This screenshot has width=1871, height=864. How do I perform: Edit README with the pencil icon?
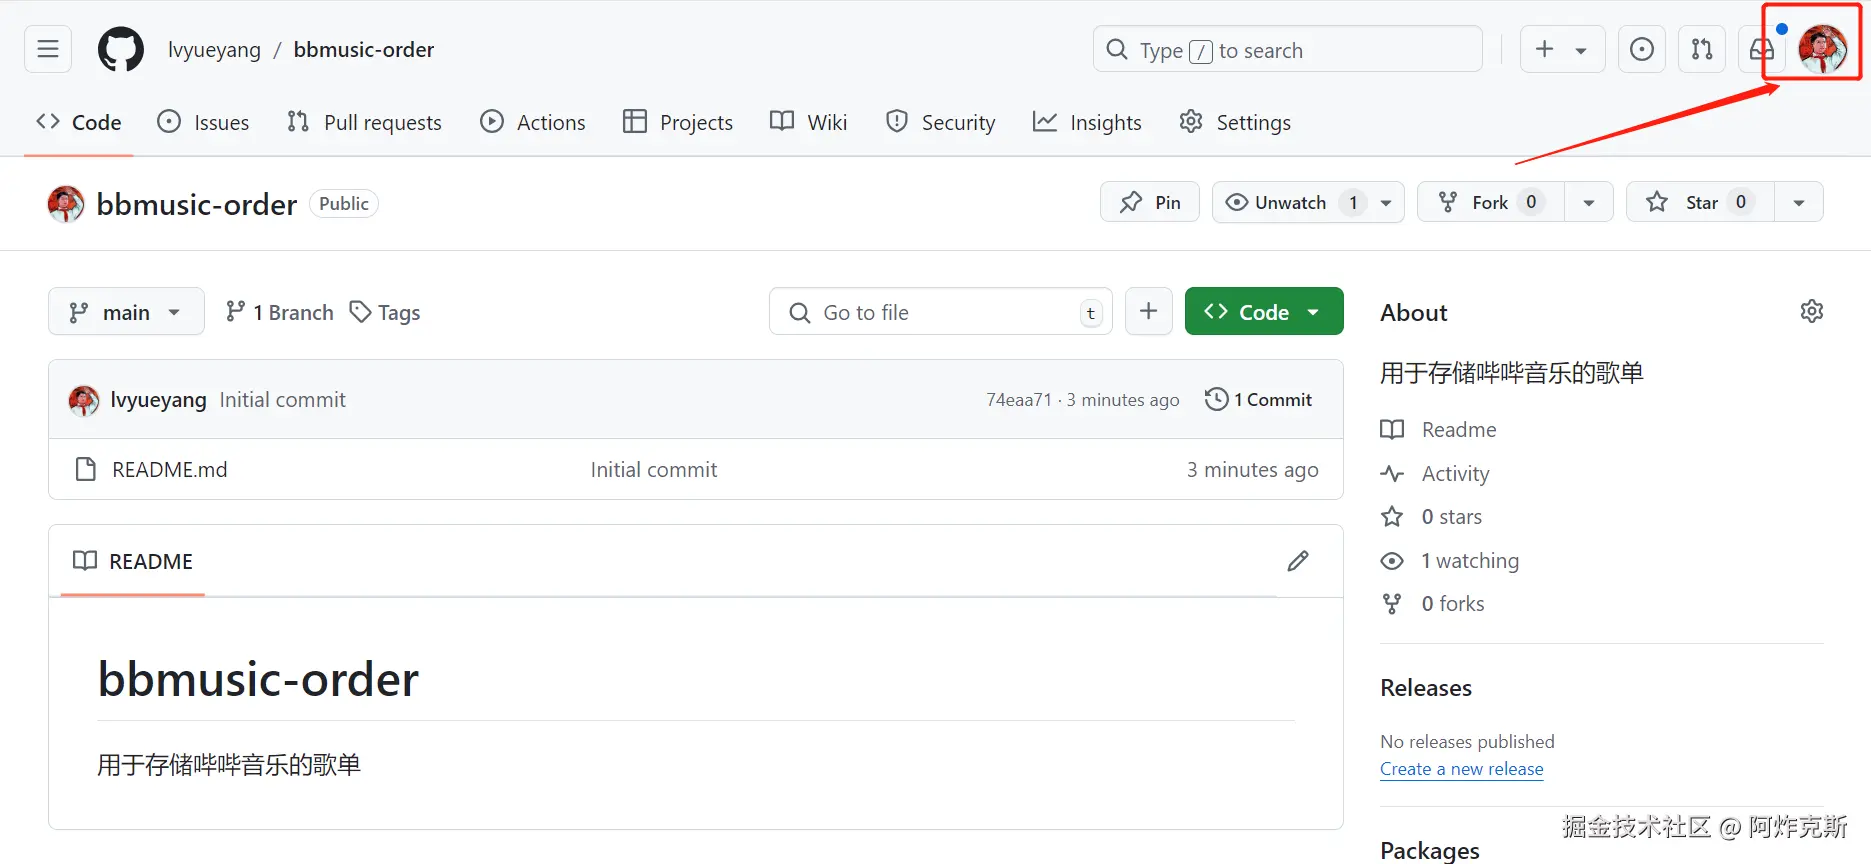[x=1298, y=561]
